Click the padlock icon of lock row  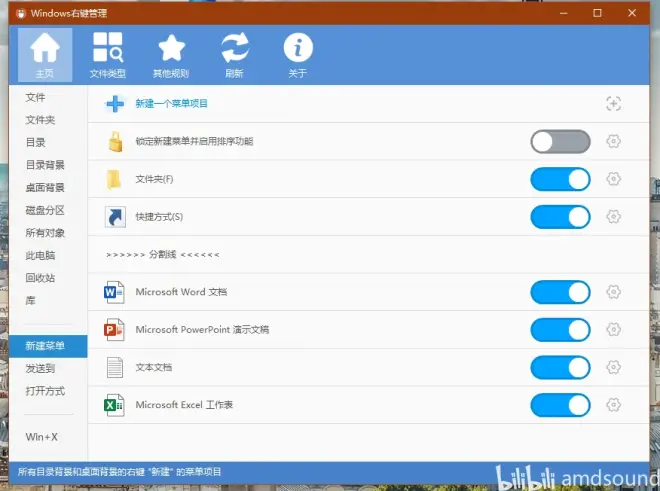point(115,141)
